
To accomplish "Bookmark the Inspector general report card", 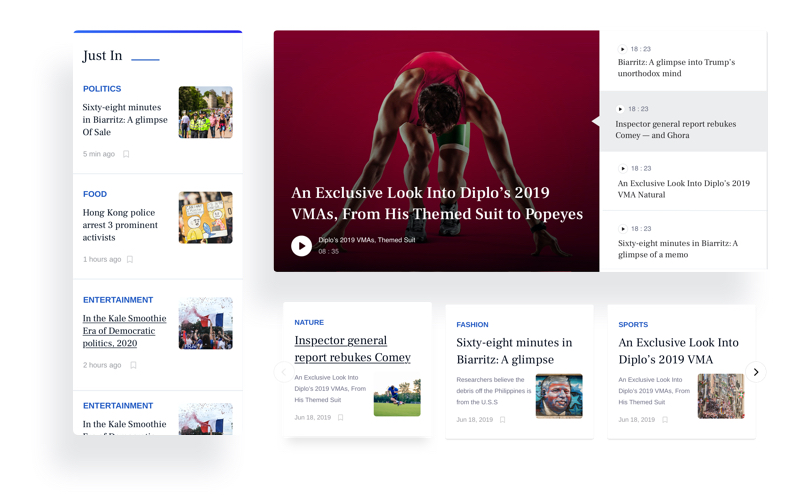I will point(340,418).
